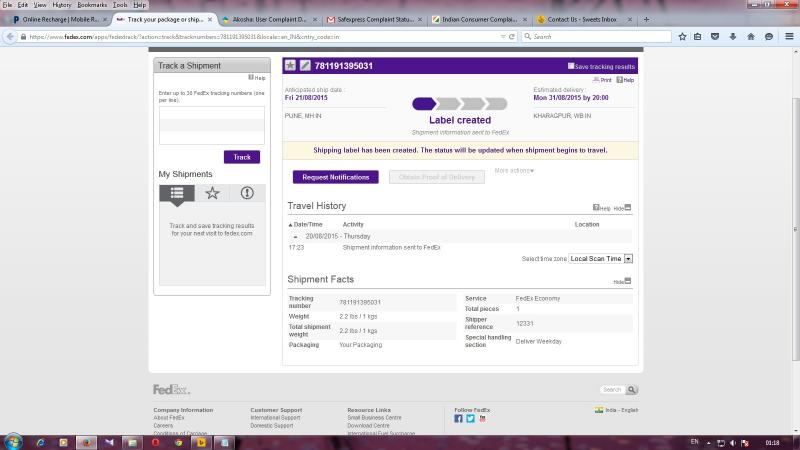Click the footer search magnifier button
Screen dimensions: 800x450
tap(632, 390)
